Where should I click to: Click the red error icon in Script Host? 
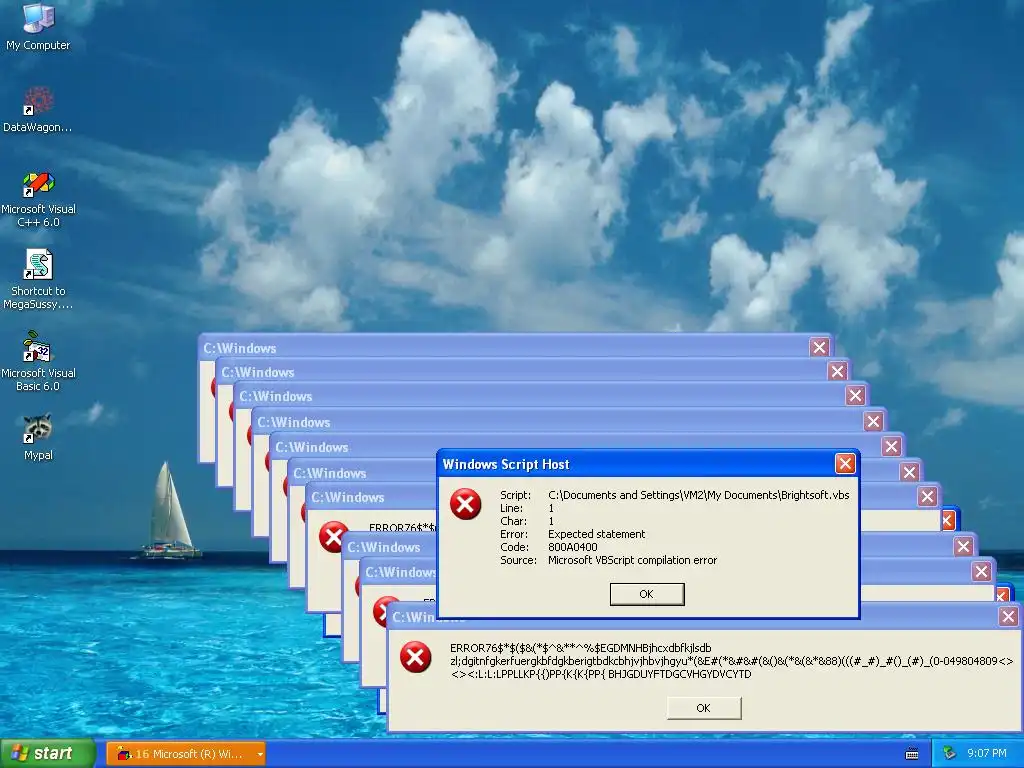pyautogui.click(x=465, y=504)
